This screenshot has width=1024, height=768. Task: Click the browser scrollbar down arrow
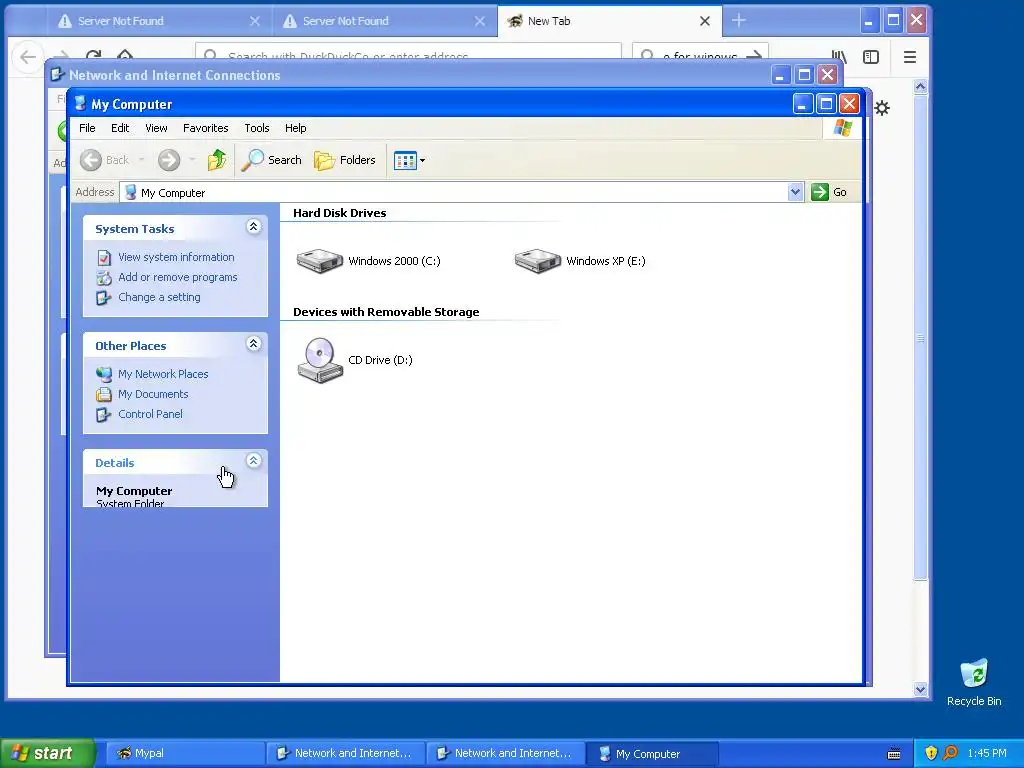point(920,688)
